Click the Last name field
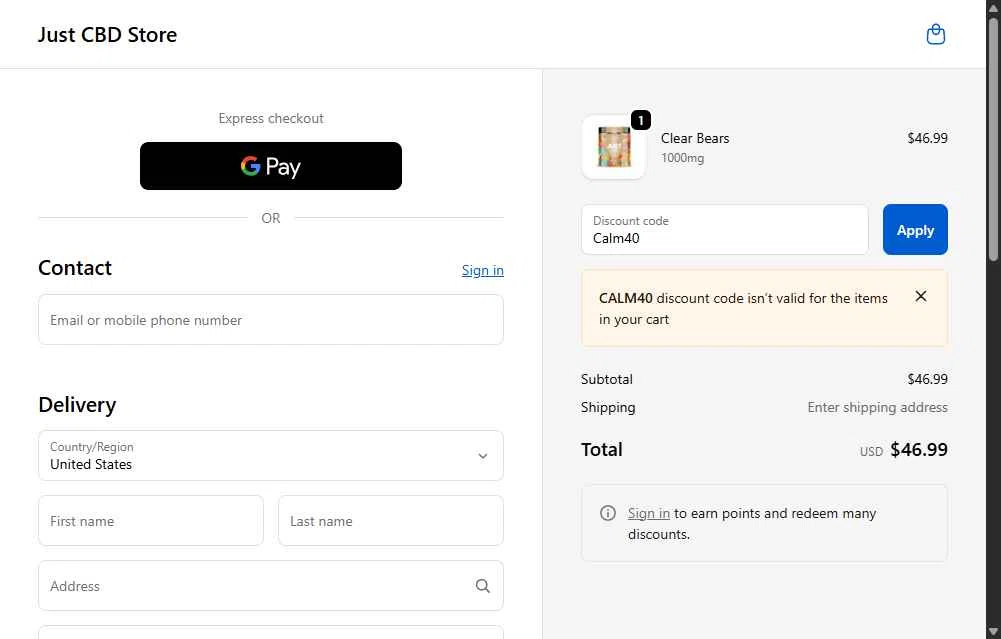 pyautogui.click(x=391, y=521)
